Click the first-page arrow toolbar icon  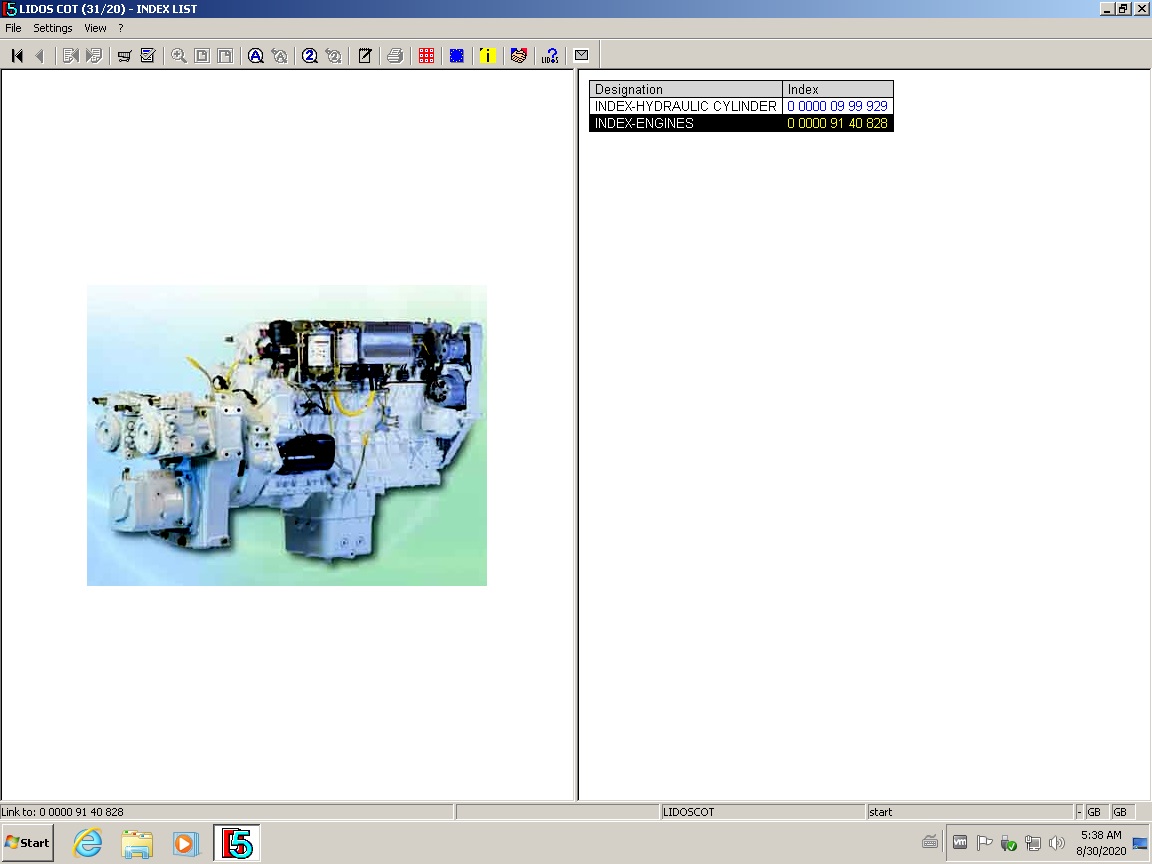coord(18,56)
